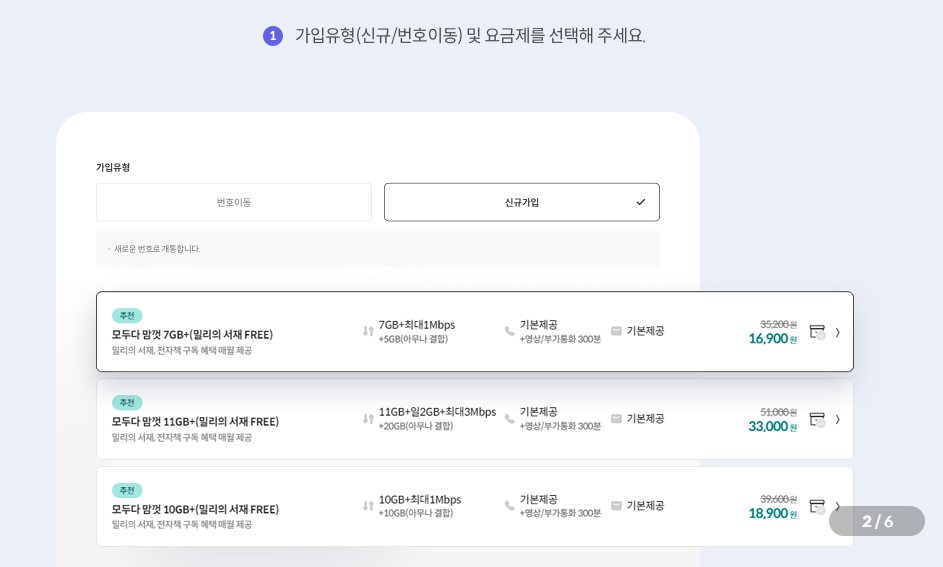This screenshot has height=567, width=943.
Task: Open the 모두다 맘껏 11GB+ plan card
Action: (x=475, y=419)
